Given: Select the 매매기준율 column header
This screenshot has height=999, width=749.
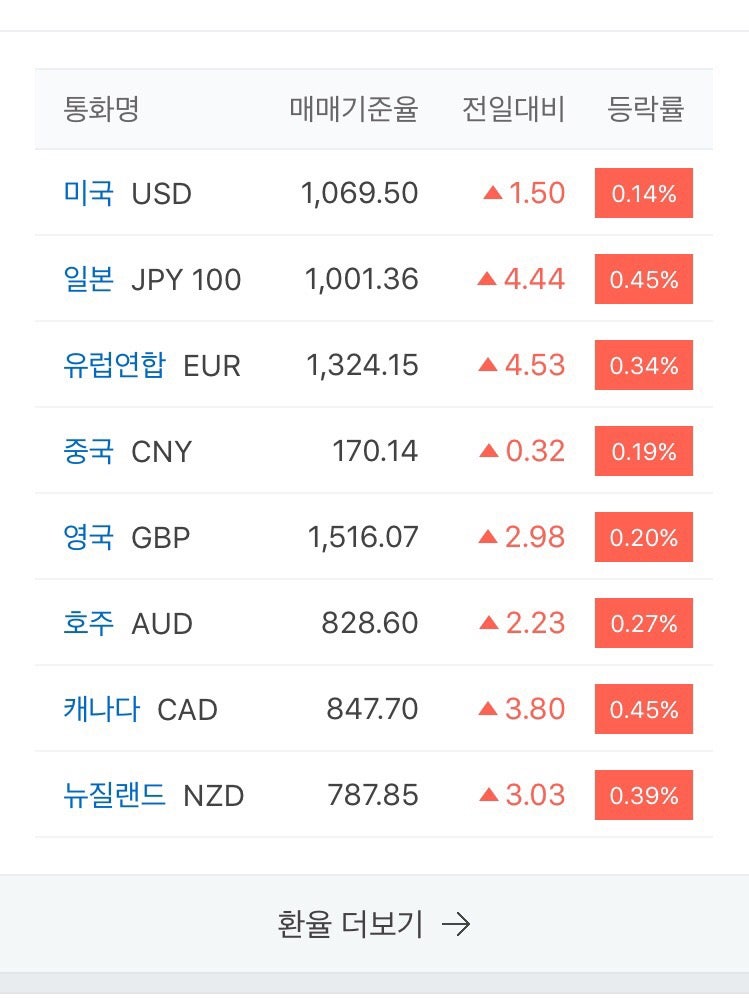Looking at the screenshot, I should [x=354, y=109].
